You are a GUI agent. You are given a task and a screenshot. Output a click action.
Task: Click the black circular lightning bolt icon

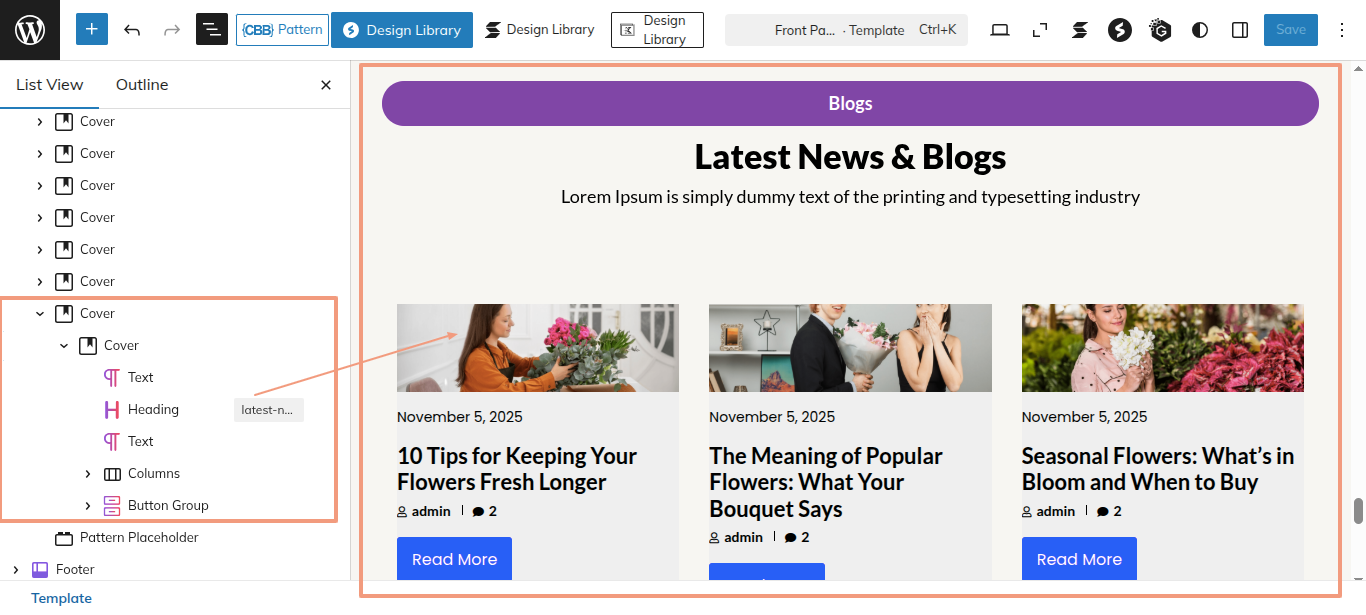(1120, 30)
